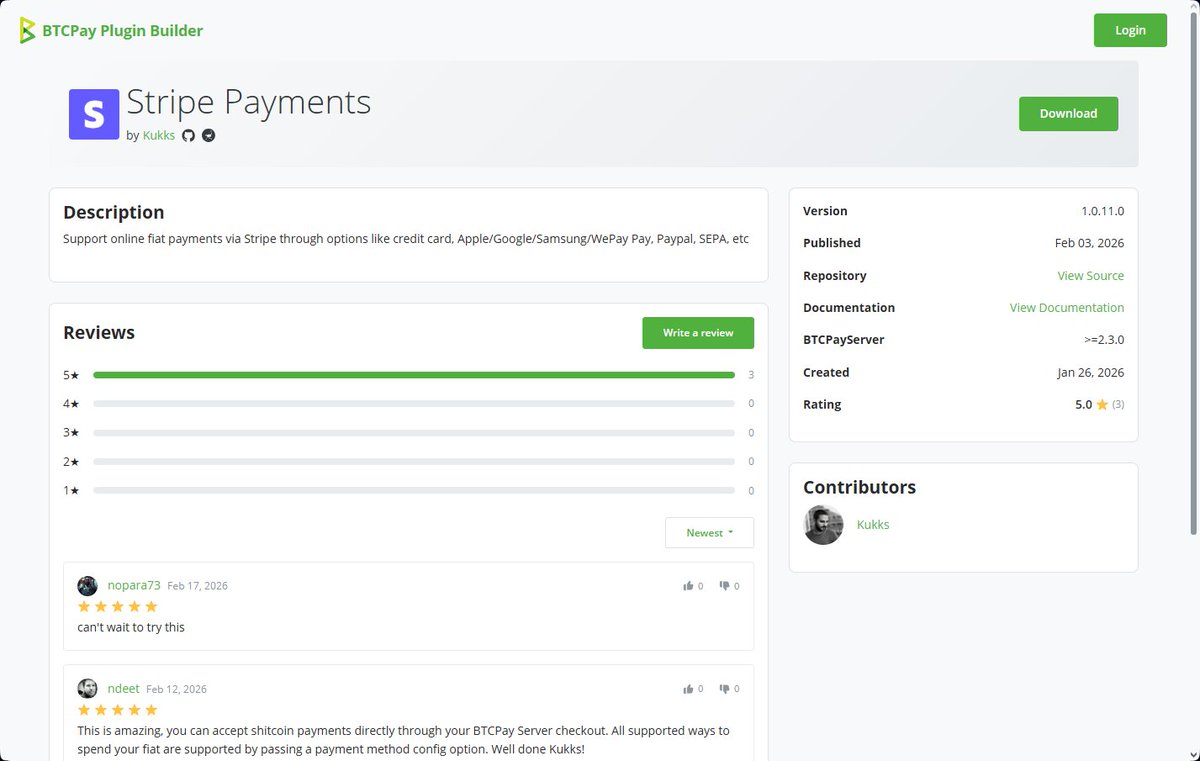The width and height of the screenshot is (1200, 761).
Task: Thumbs down nopara73's review
Action: click(x=725, y=586)
